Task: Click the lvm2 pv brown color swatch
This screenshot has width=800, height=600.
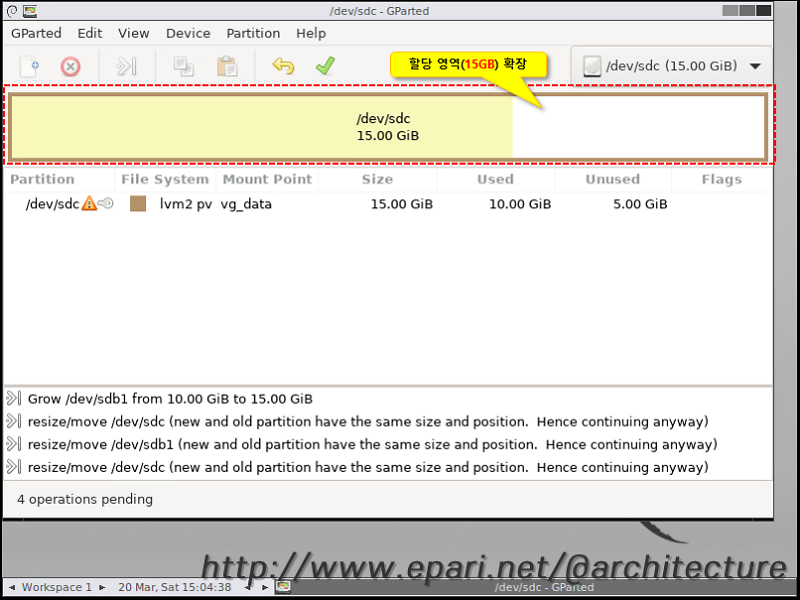Action: click(x=138, y=204)
